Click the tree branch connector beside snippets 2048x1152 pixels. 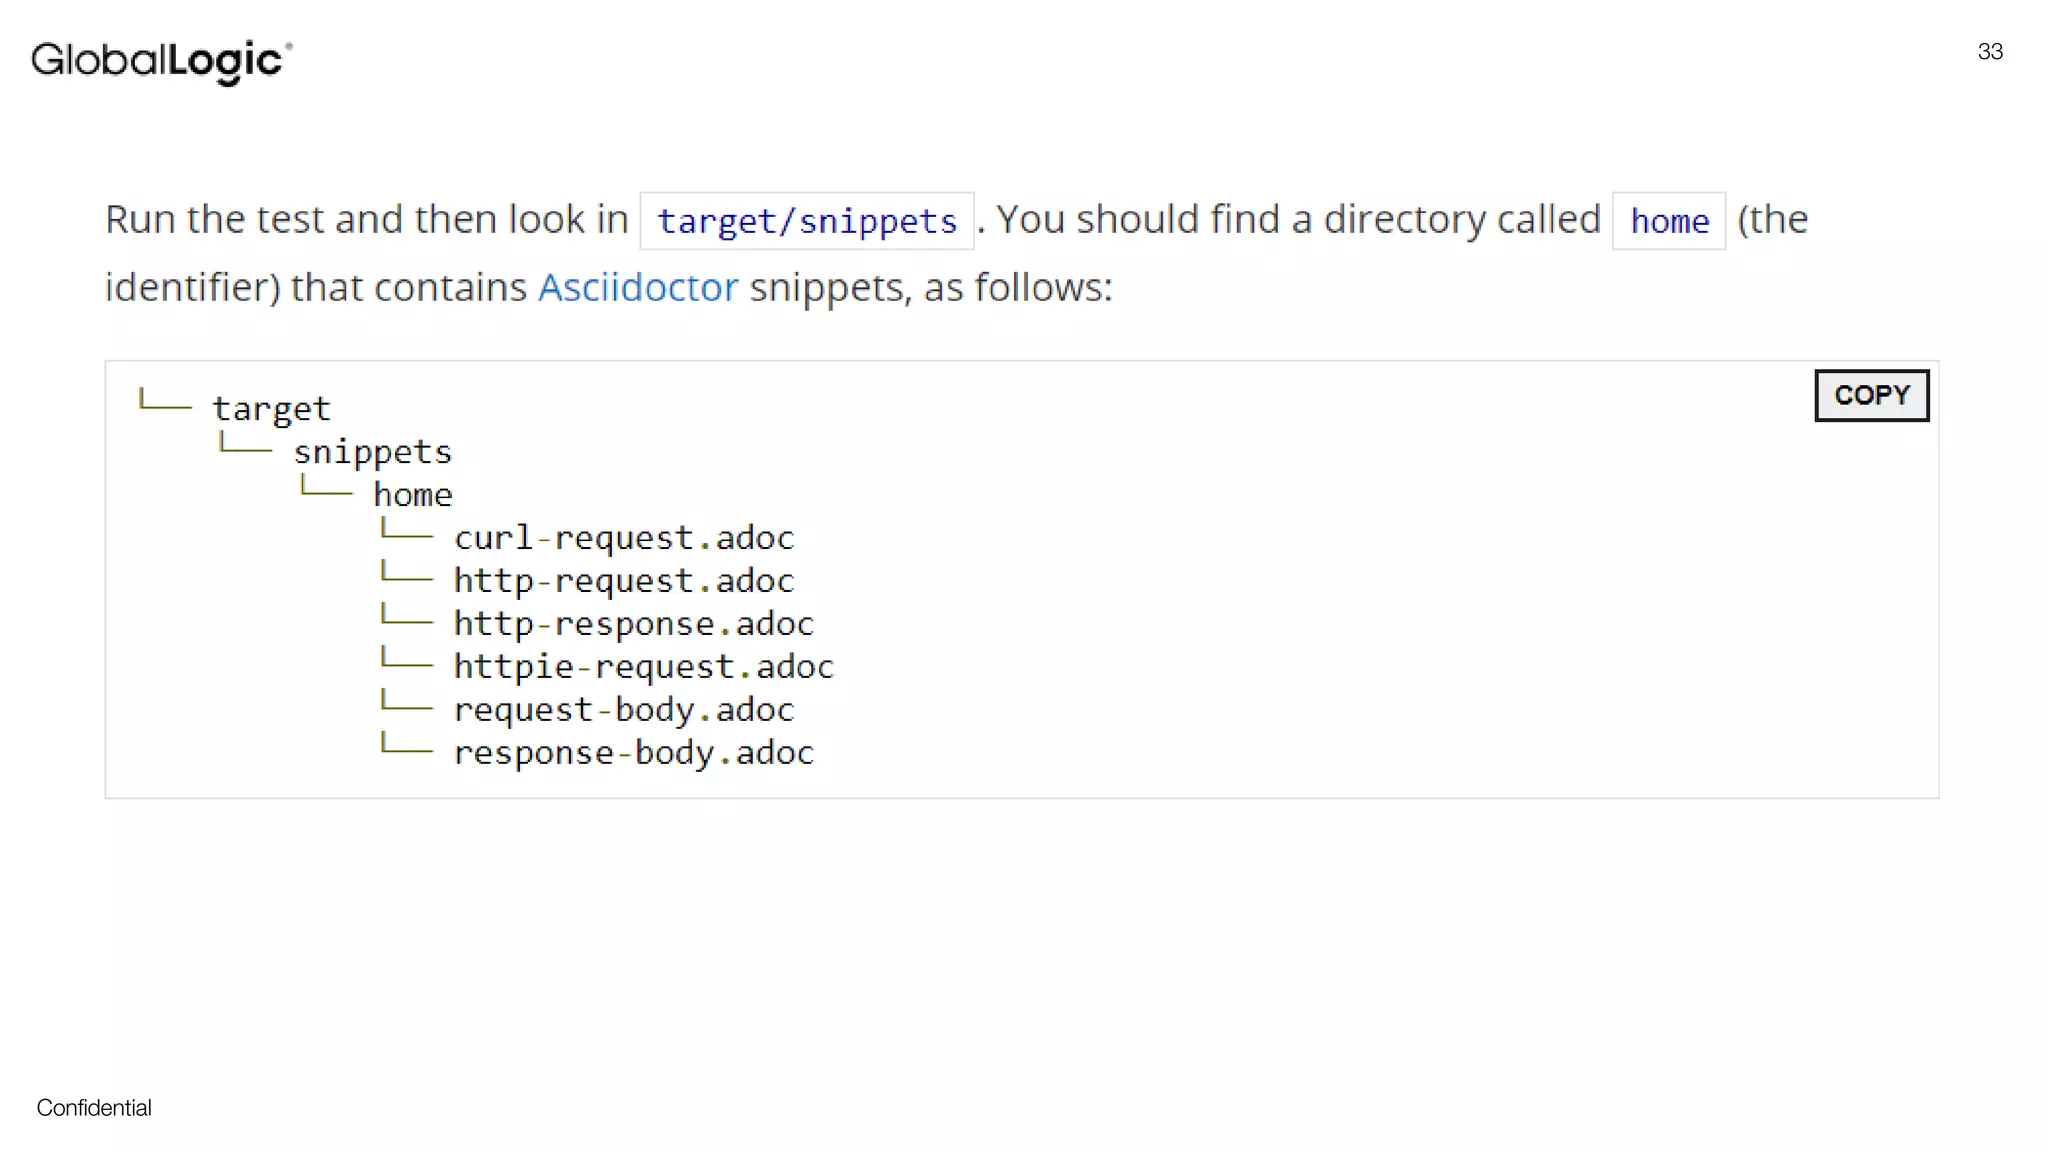point(245,444)
